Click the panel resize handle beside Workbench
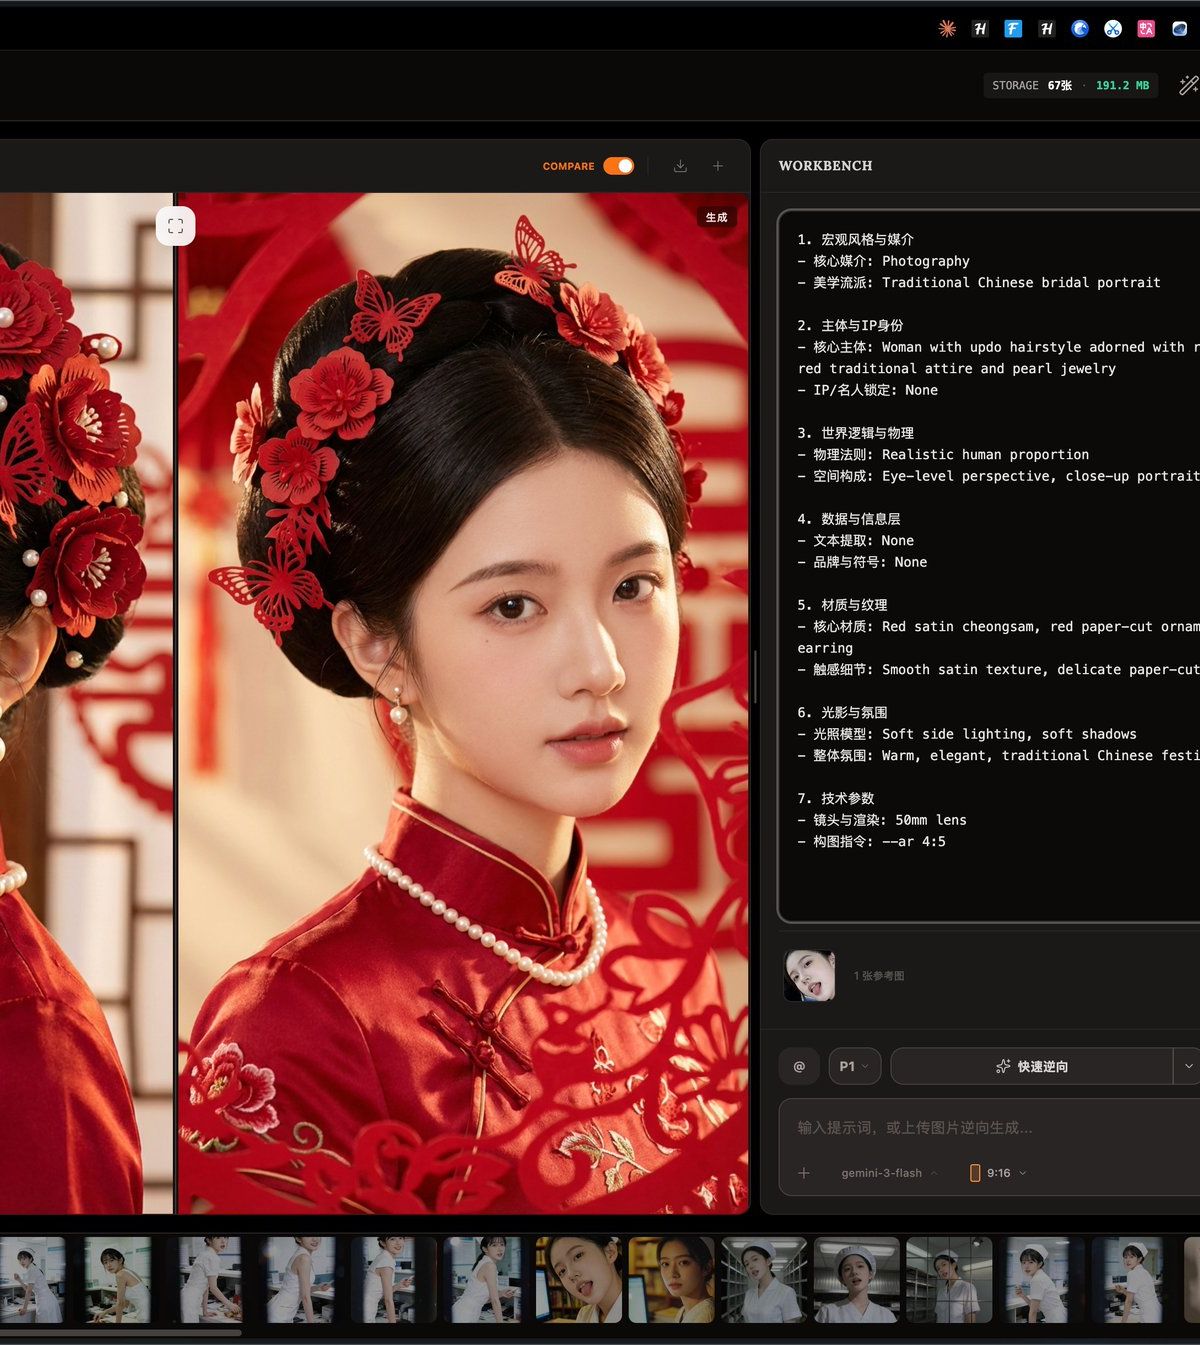This screenshot has height=1345, width=1200. pyautogui.click(x=755, y=676)
